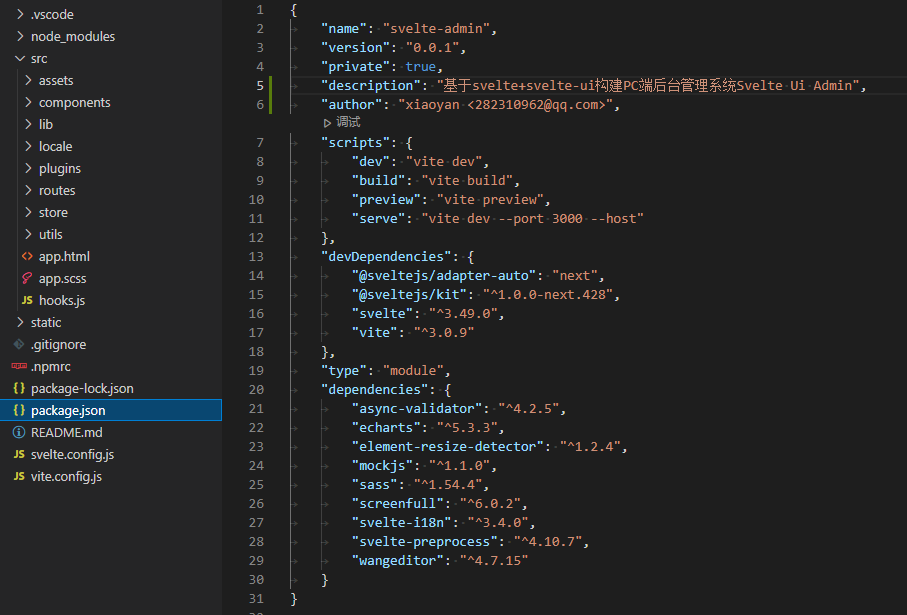Expand the routes folder chevron
The image size is (907, 615).
(x=28, y=190)
